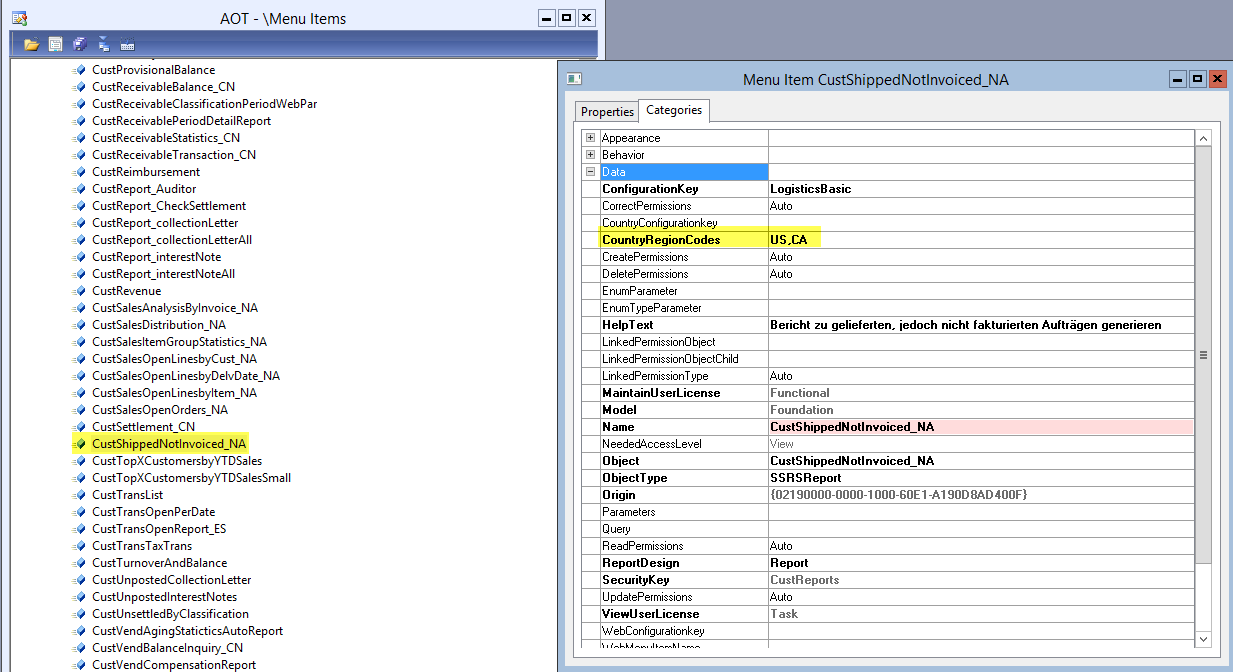
Task: Maximize the AOT Menu Items window
Action: [x=566, y=18]
